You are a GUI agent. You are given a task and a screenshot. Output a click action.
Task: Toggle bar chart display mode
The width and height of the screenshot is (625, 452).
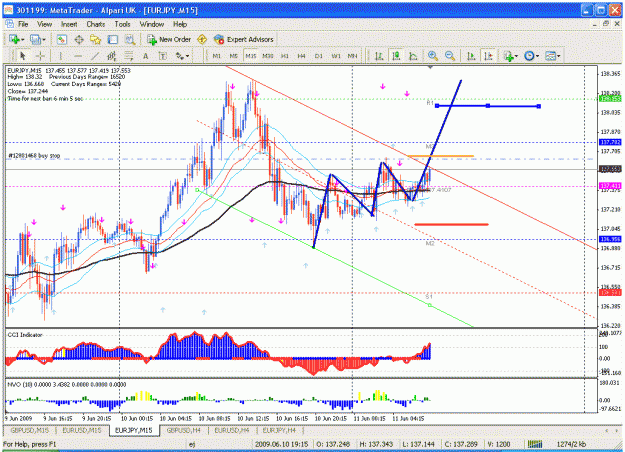click(x=379, y=56)
